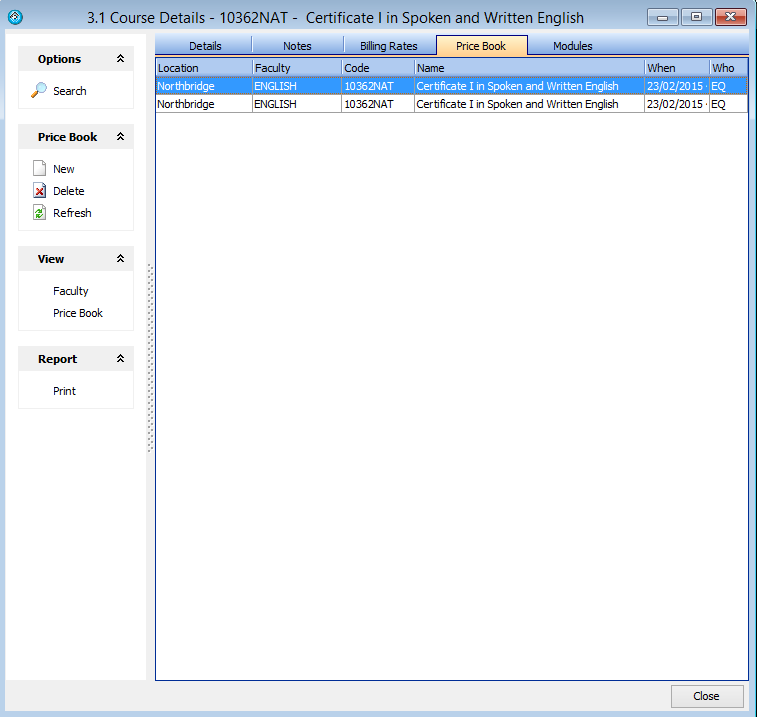Image resolution: width=757 pixels, height=717 pixels.
Task: Collapse the Price Book panel section
Action: [120, 137]
